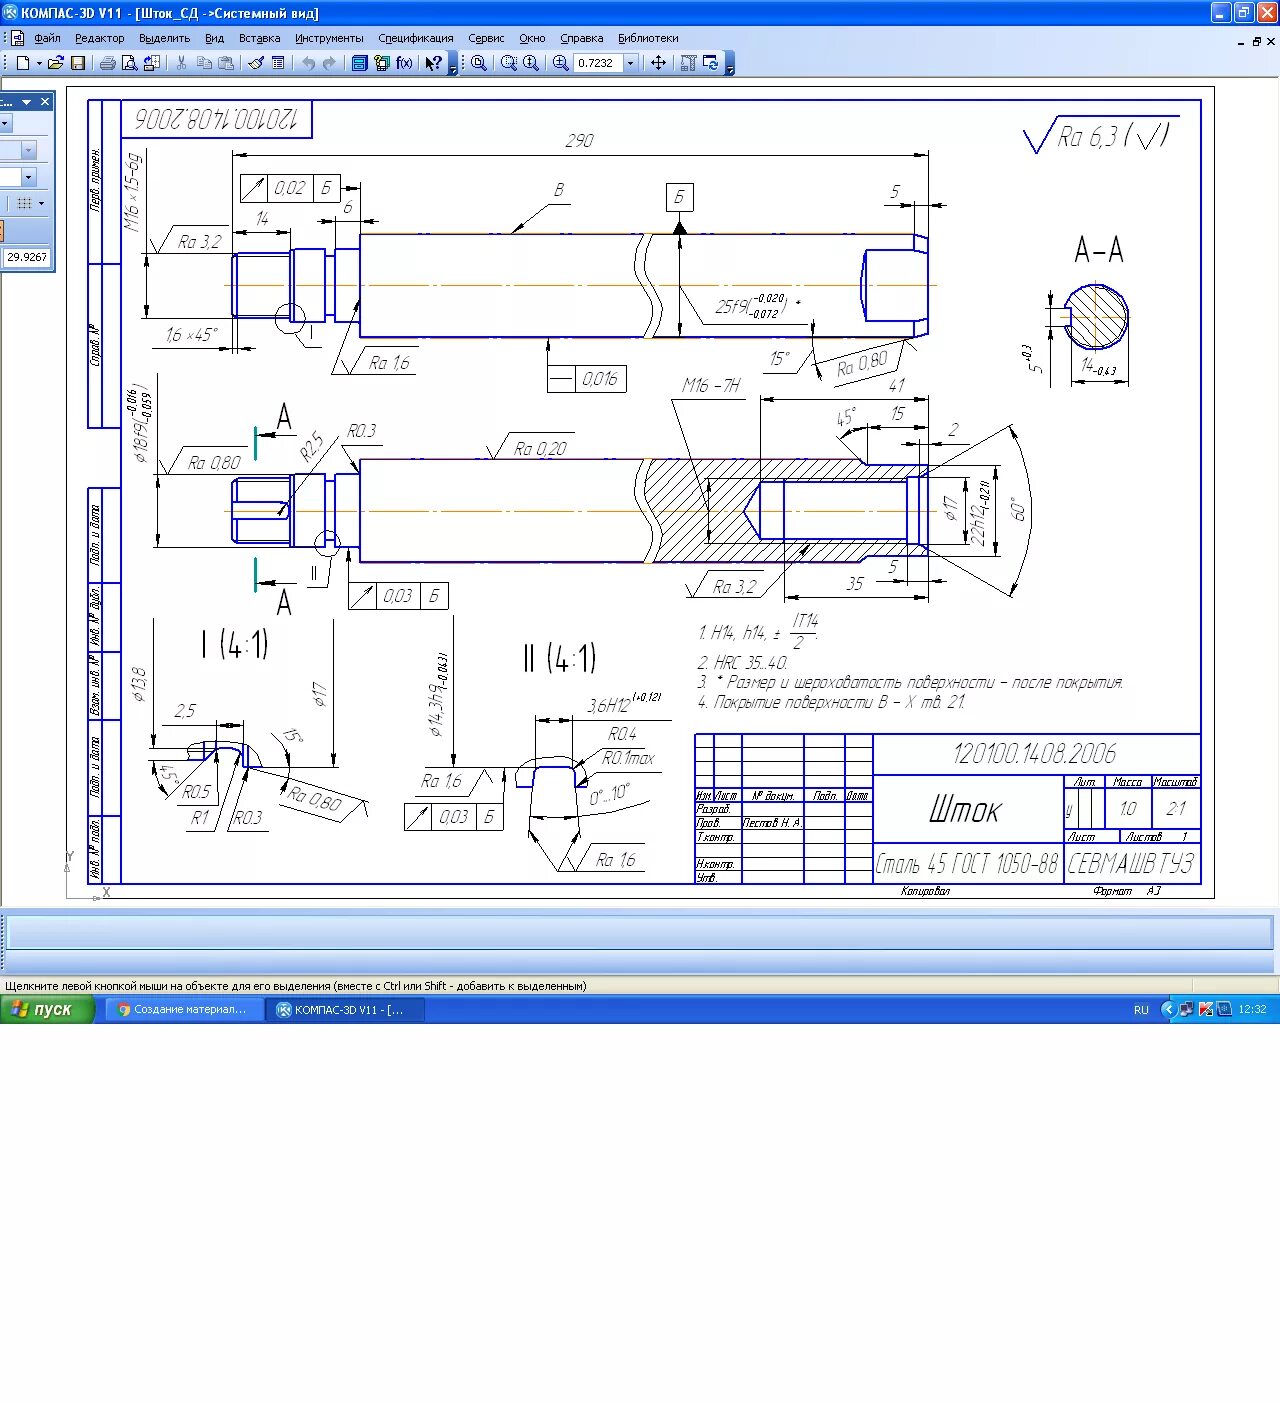The image size is (1280, 1402).
Task: Open the Выделить menu
Action: click(165, 38)
